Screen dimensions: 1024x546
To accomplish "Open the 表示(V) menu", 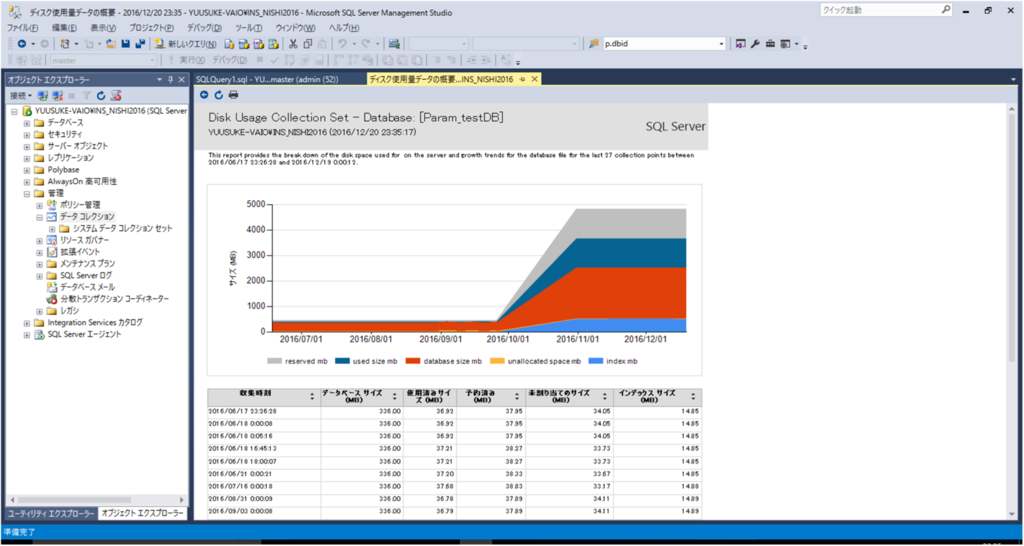I will 103,28.
